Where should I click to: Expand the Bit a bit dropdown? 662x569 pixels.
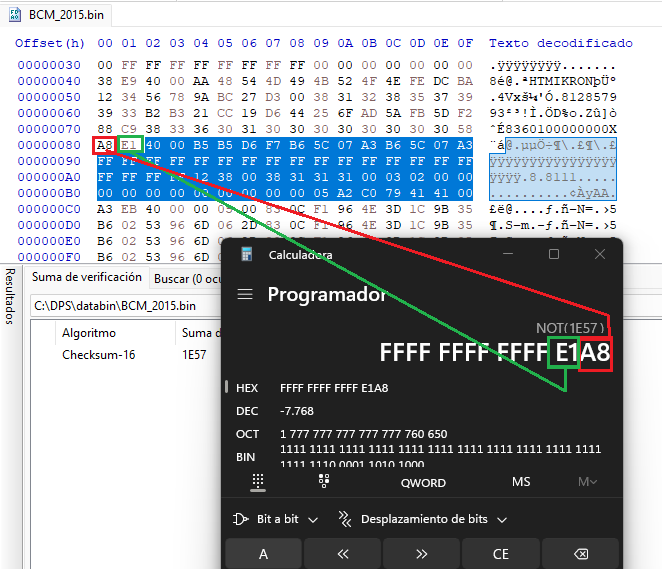click(x=275, y=519)
